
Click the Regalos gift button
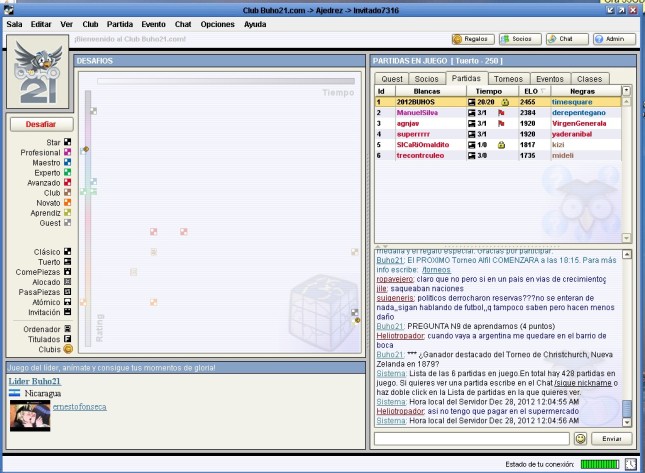(x=473, y=39)
